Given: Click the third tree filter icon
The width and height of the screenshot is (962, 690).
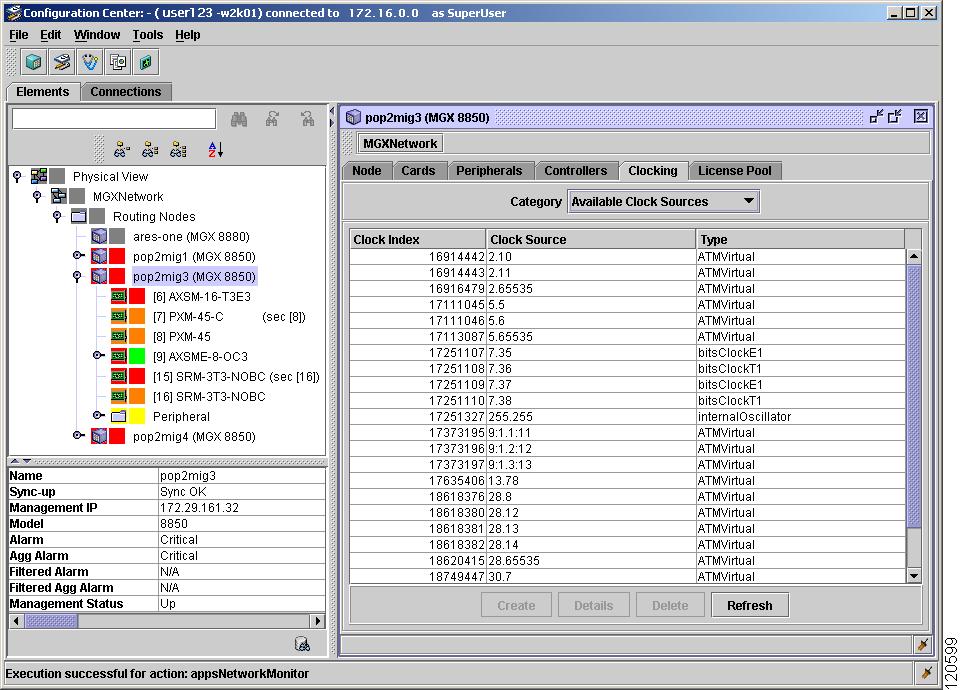Looking at the screenshot, I should [x=178, y=149].
